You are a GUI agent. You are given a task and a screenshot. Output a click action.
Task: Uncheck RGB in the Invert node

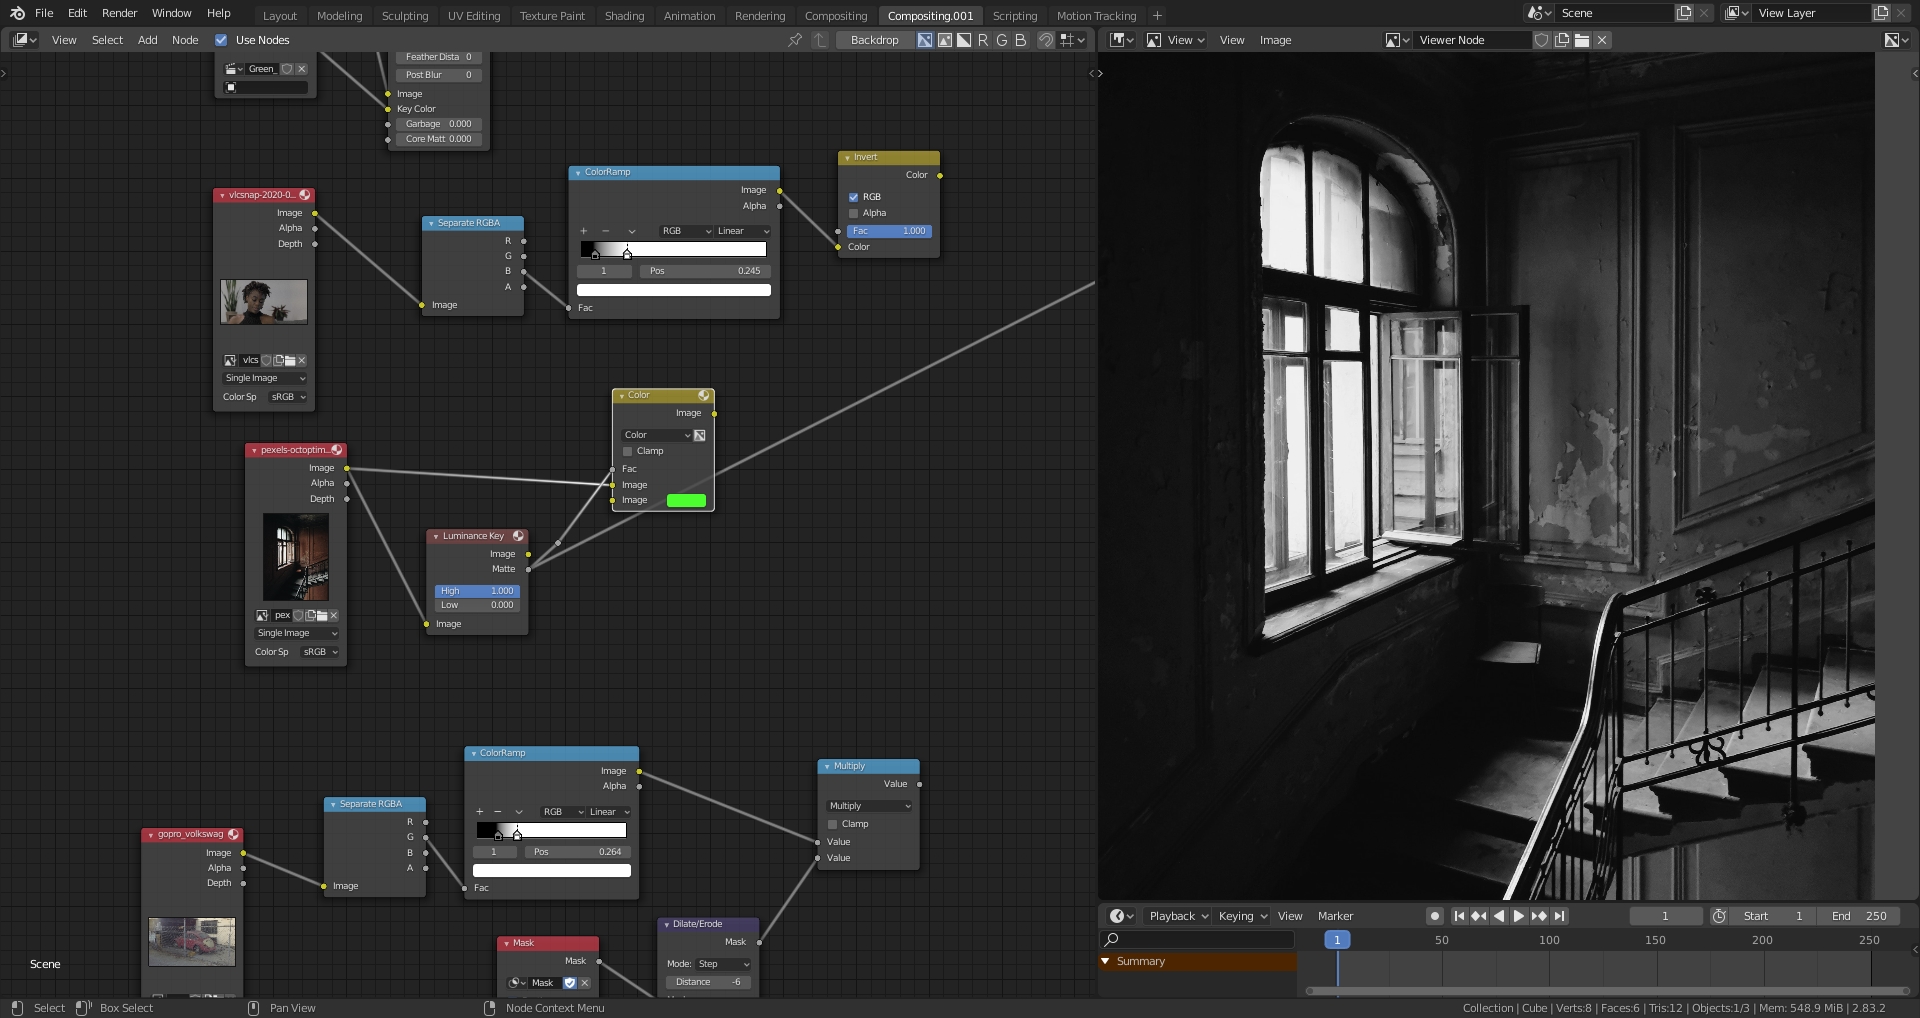point(853,197)
